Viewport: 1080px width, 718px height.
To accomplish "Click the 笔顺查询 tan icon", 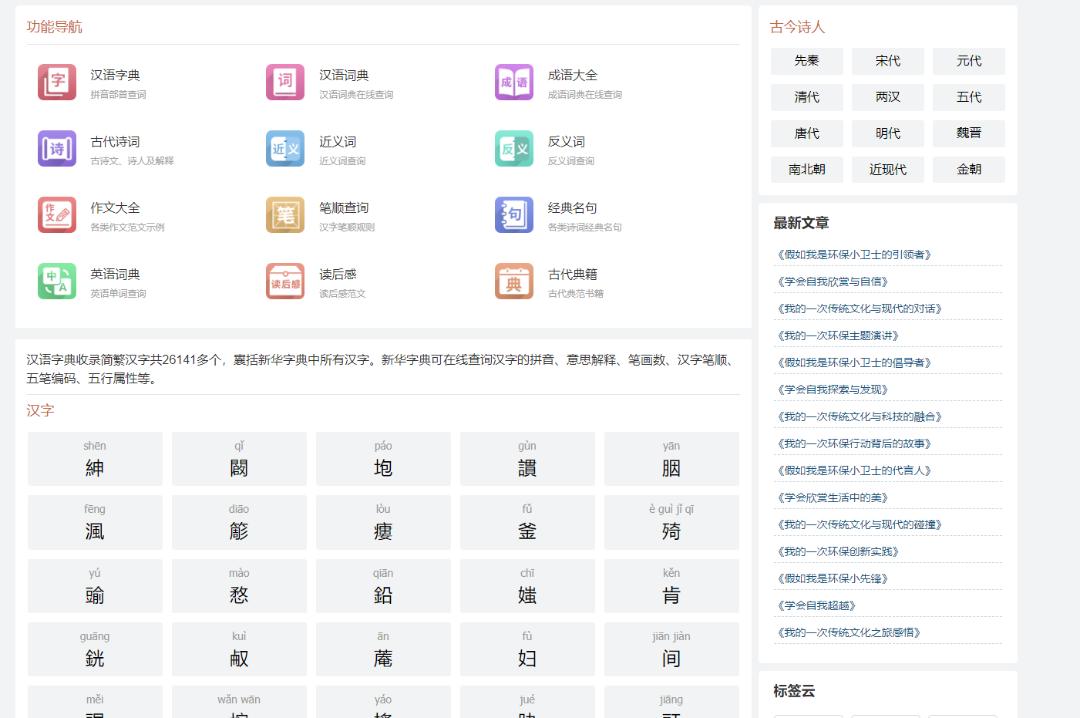I will (x=285, y=215).
